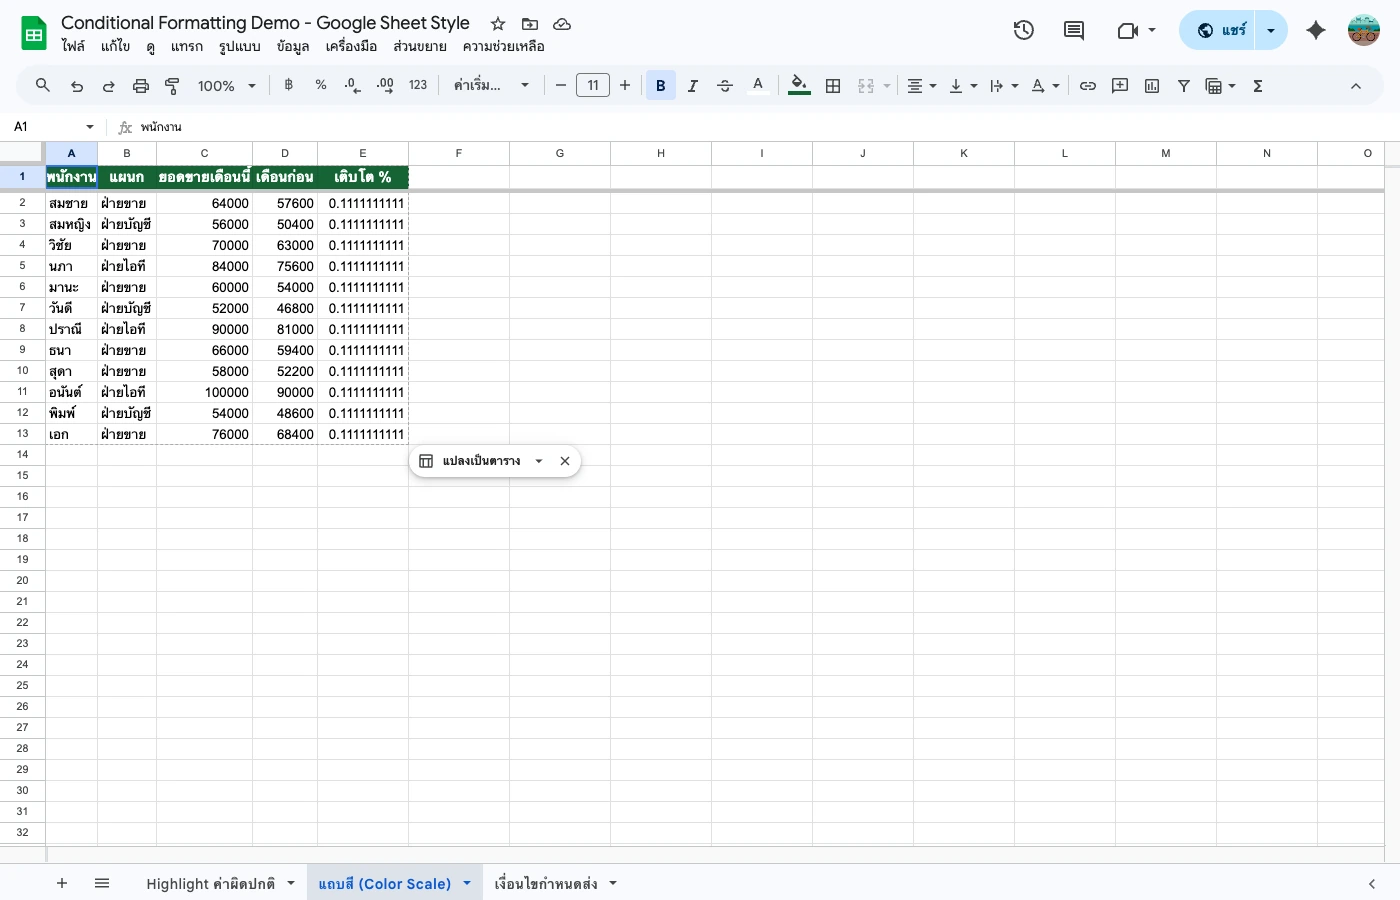
Task: Decrease decimal places
Action: (351, 85)
